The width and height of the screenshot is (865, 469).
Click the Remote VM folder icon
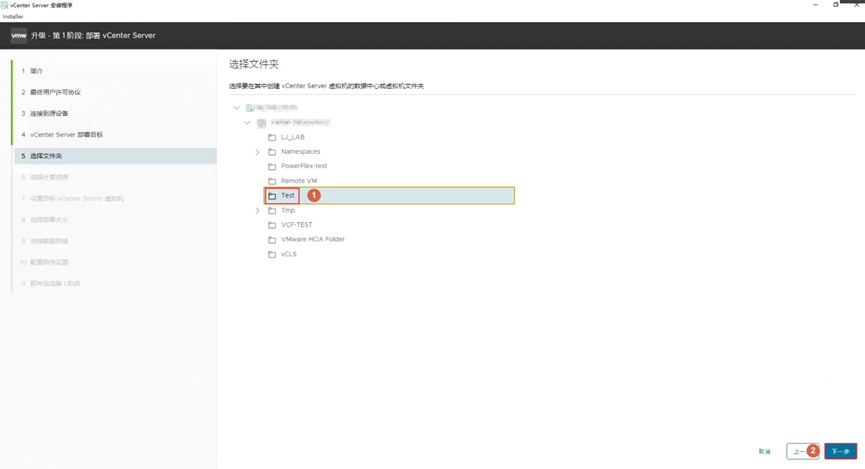pos(272,181)
